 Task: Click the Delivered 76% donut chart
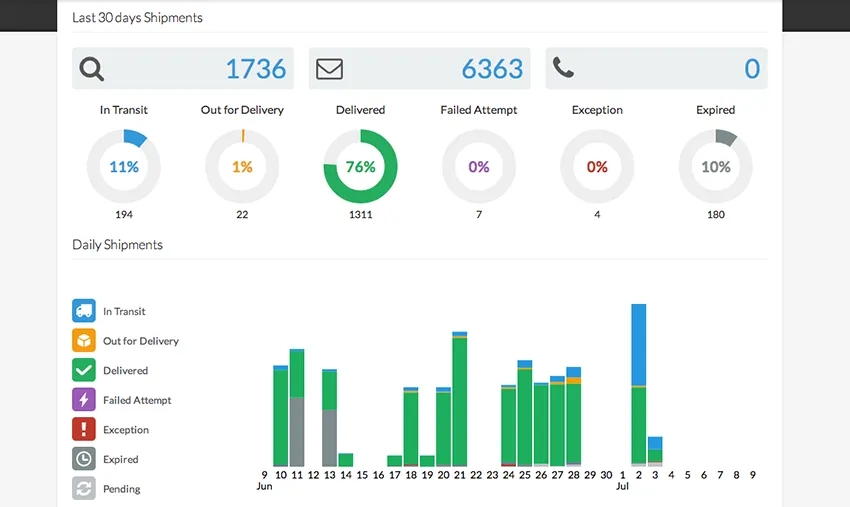tap(360, 166)
